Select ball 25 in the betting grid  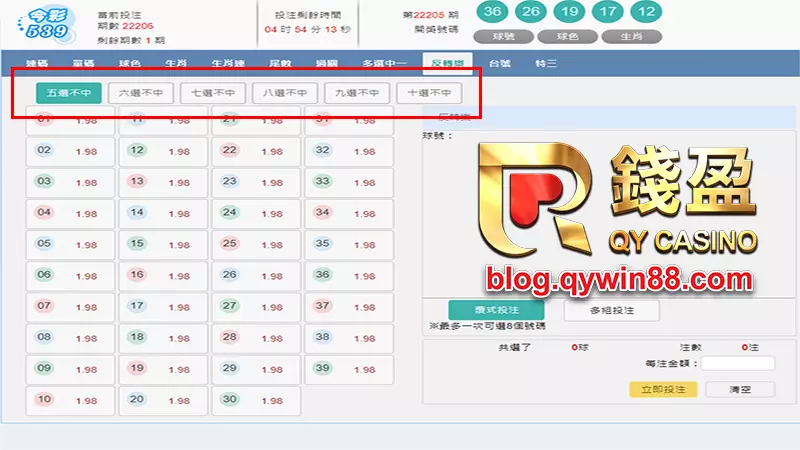(230, 243)
